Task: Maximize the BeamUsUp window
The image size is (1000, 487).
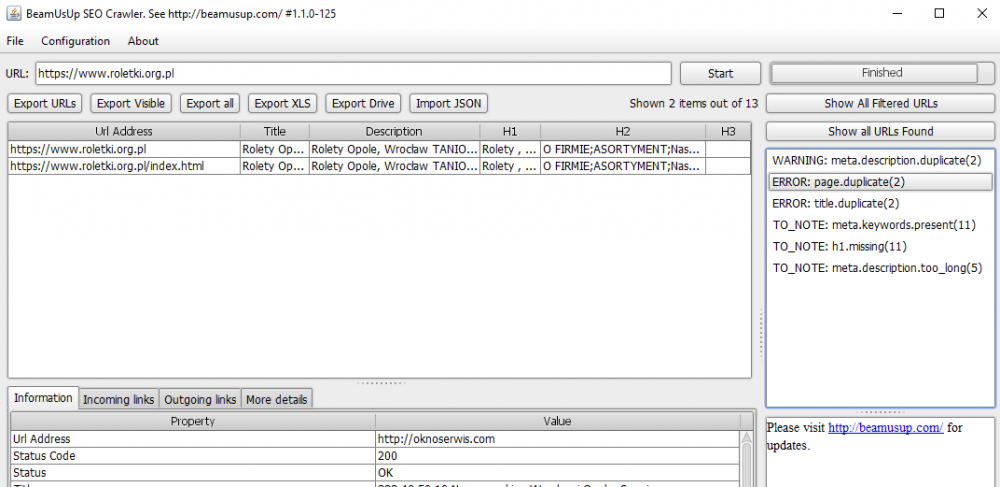Action: [x=939, y=13]
